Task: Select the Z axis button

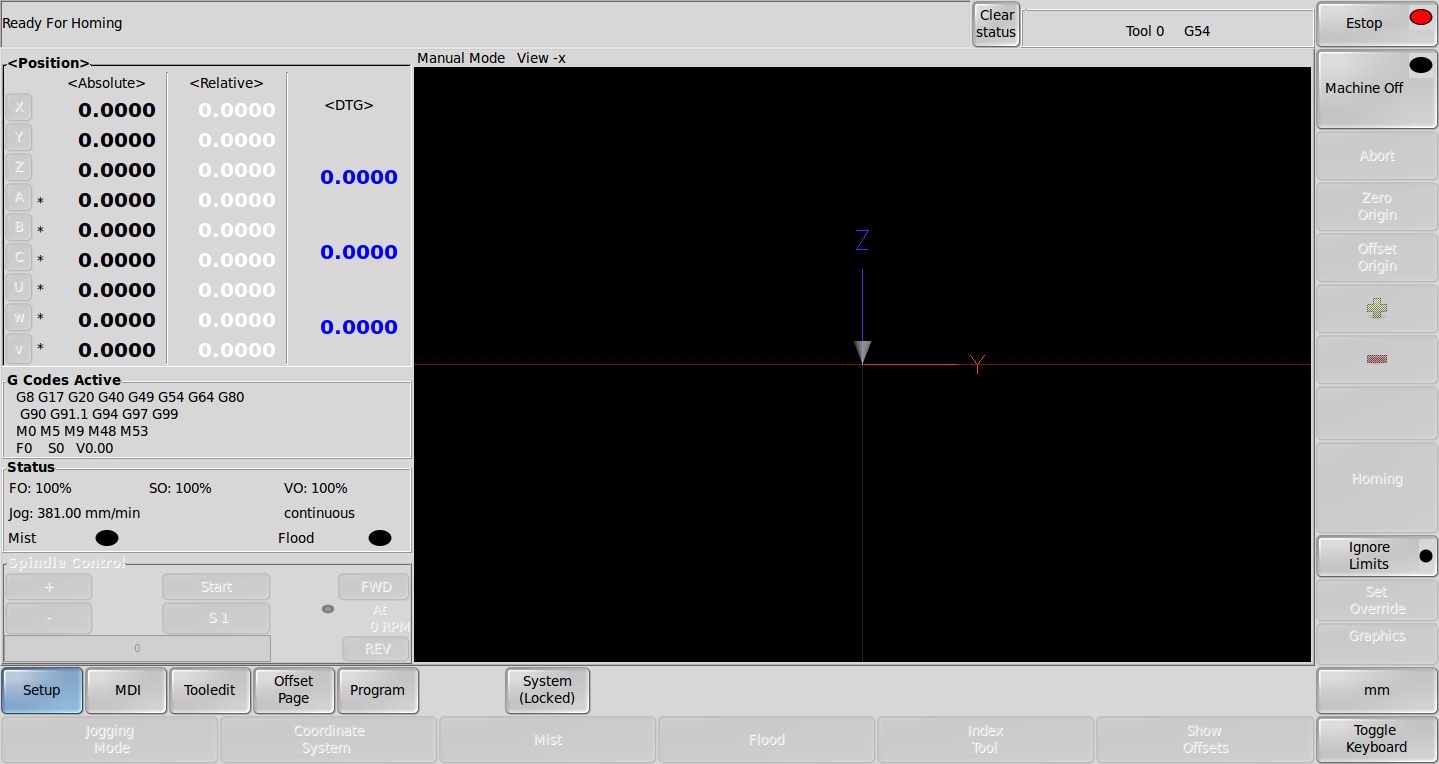Action: click(19, 167)
